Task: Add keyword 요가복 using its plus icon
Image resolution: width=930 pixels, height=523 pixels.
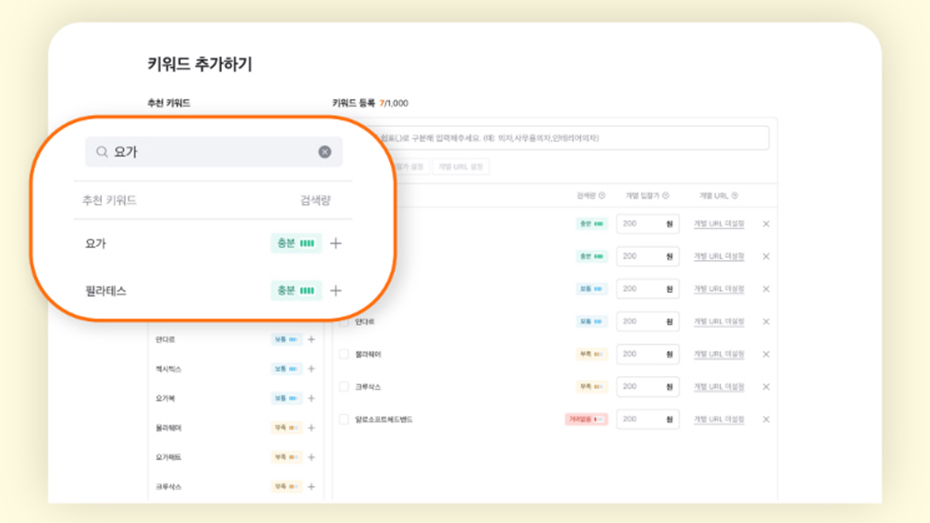Action: point(312,398)
